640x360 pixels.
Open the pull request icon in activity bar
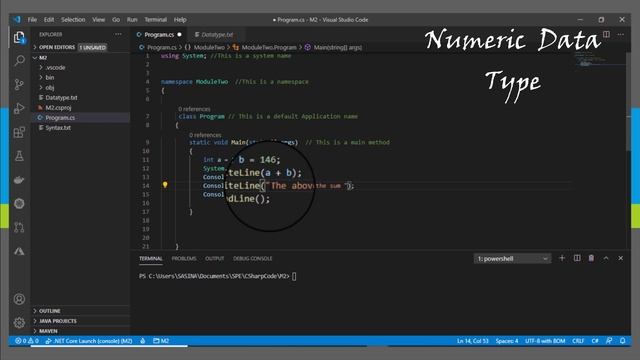[19, 227]
